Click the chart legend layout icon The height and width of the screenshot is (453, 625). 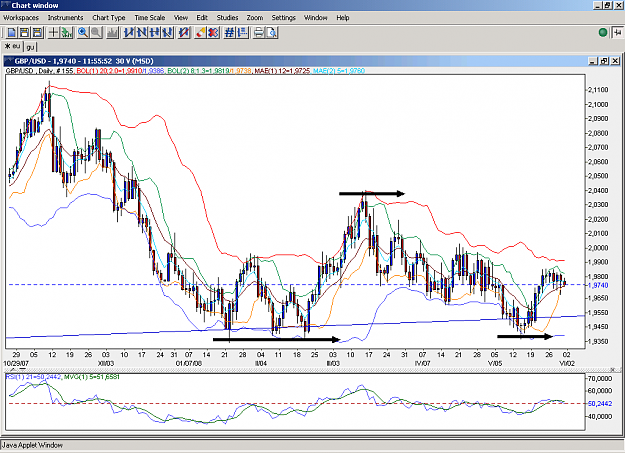pos(242,32)
